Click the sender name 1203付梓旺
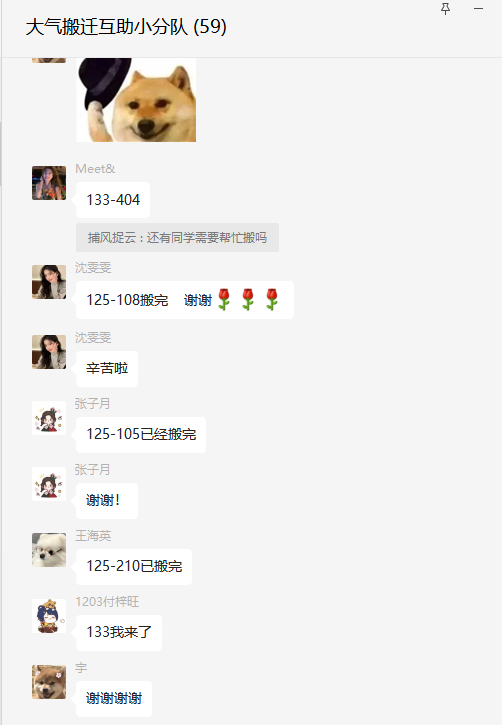 [107, 602]
